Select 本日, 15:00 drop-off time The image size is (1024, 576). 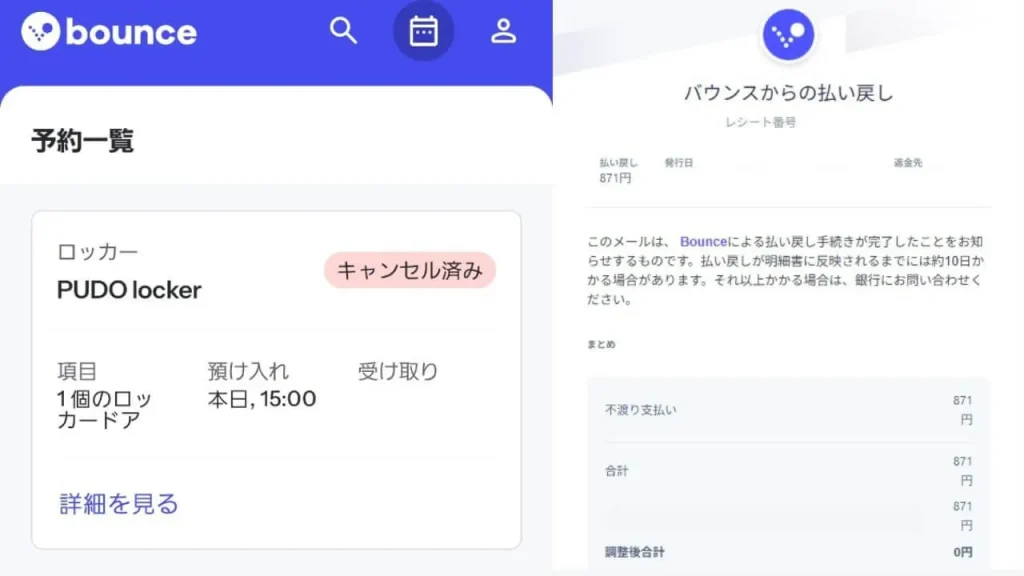pos(262,399)
